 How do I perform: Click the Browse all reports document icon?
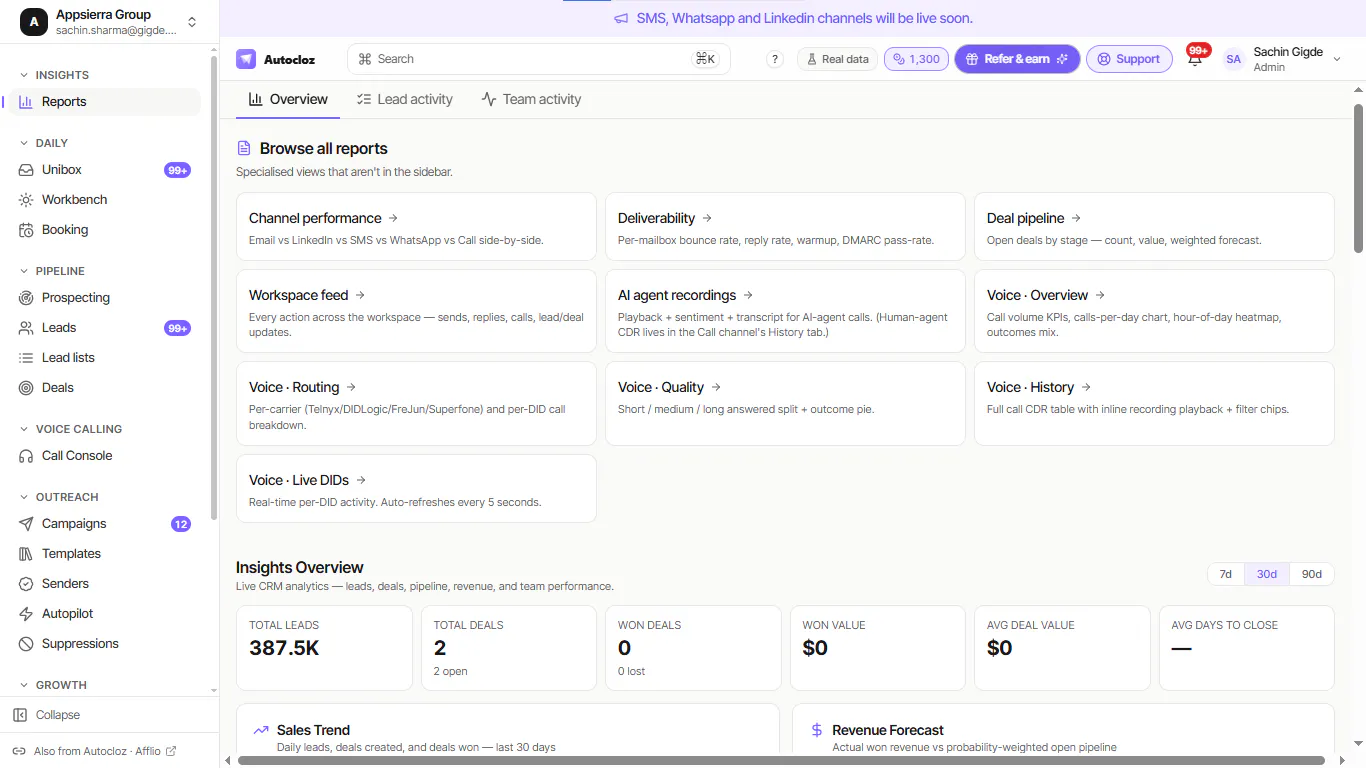coord(244,148)
